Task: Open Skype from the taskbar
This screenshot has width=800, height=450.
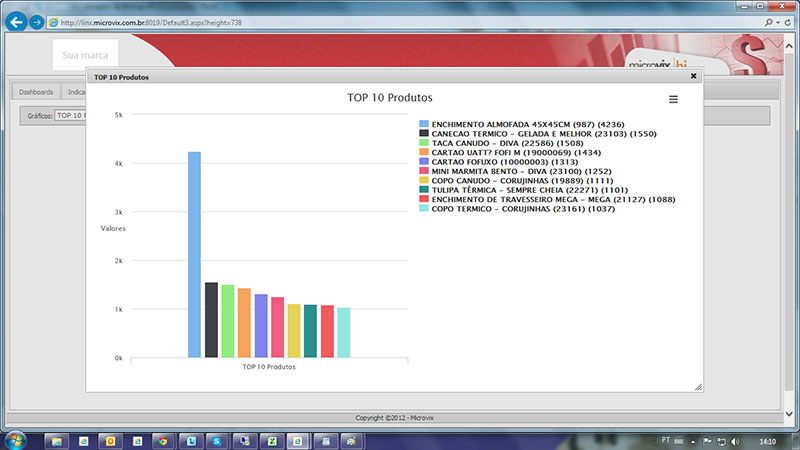Action: [x=215, y=440]
